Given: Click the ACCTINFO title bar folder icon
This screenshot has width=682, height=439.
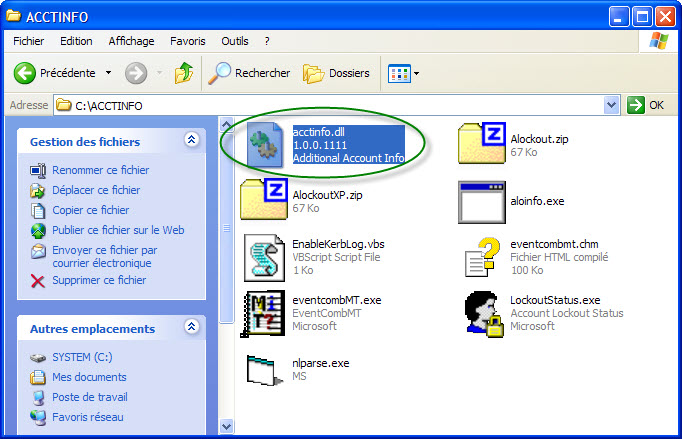Looking at the screenshot, I should 13,16.
